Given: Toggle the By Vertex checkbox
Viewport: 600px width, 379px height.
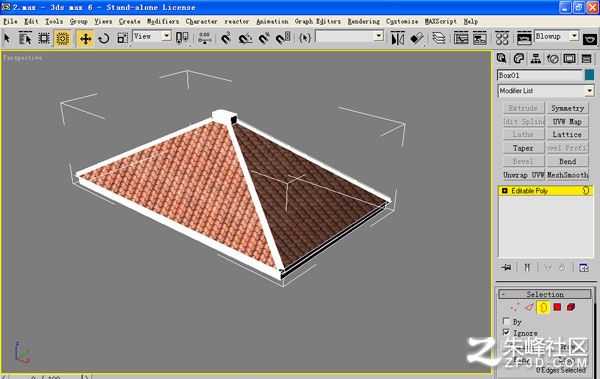Looking at the screenshot, I should [506, 321].
